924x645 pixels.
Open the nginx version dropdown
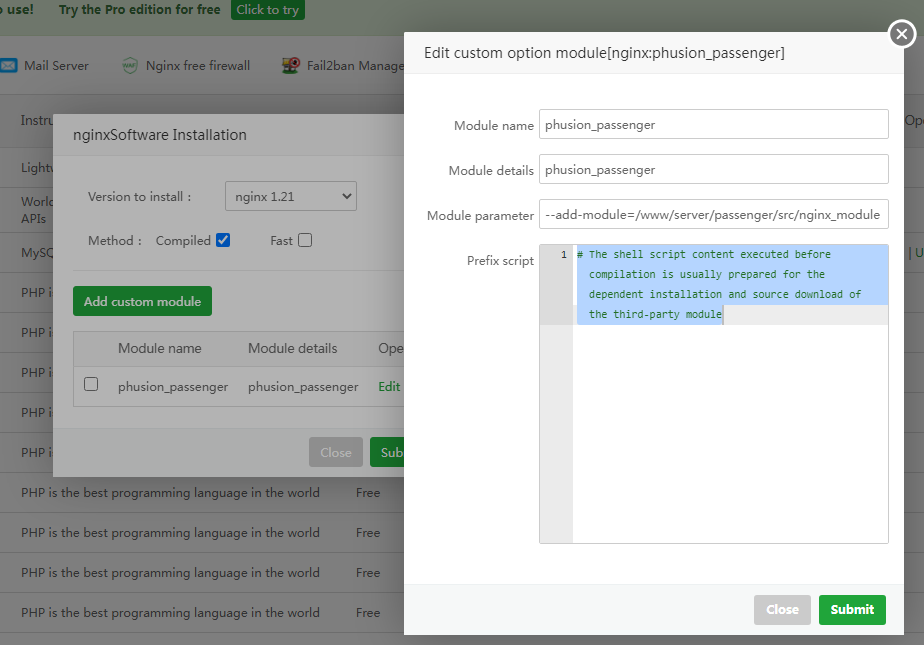[x=290, y=196]
